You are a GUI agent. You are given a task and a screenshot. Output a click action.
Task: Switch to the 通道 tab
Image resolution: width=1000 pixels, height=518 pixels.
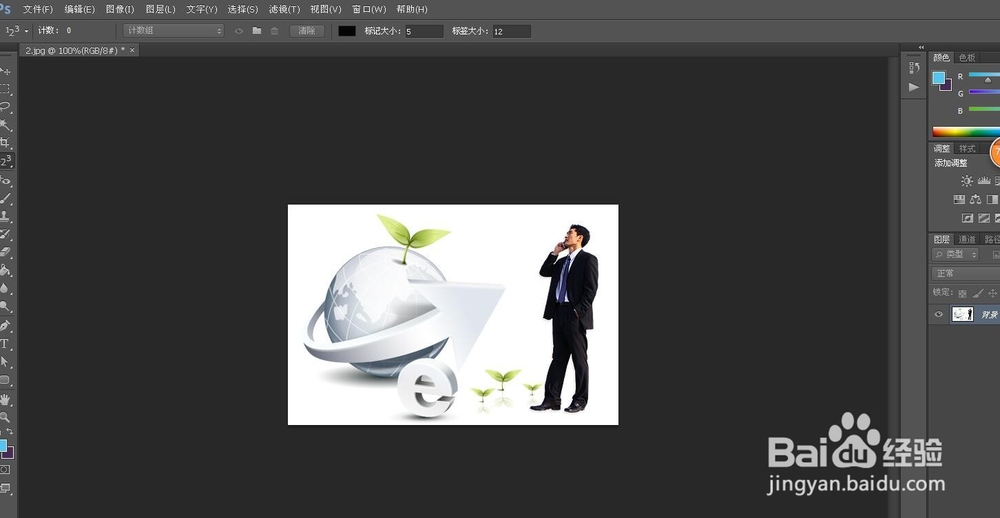pos(967,239)
